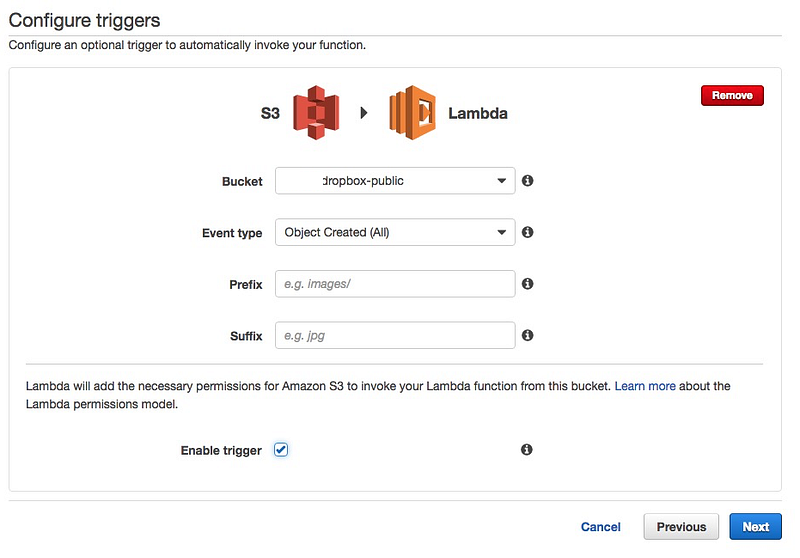The height and width of the screenshot is (558, 800).
Task: Open the info icon next to Bucket
Action: tap(528, 181)
